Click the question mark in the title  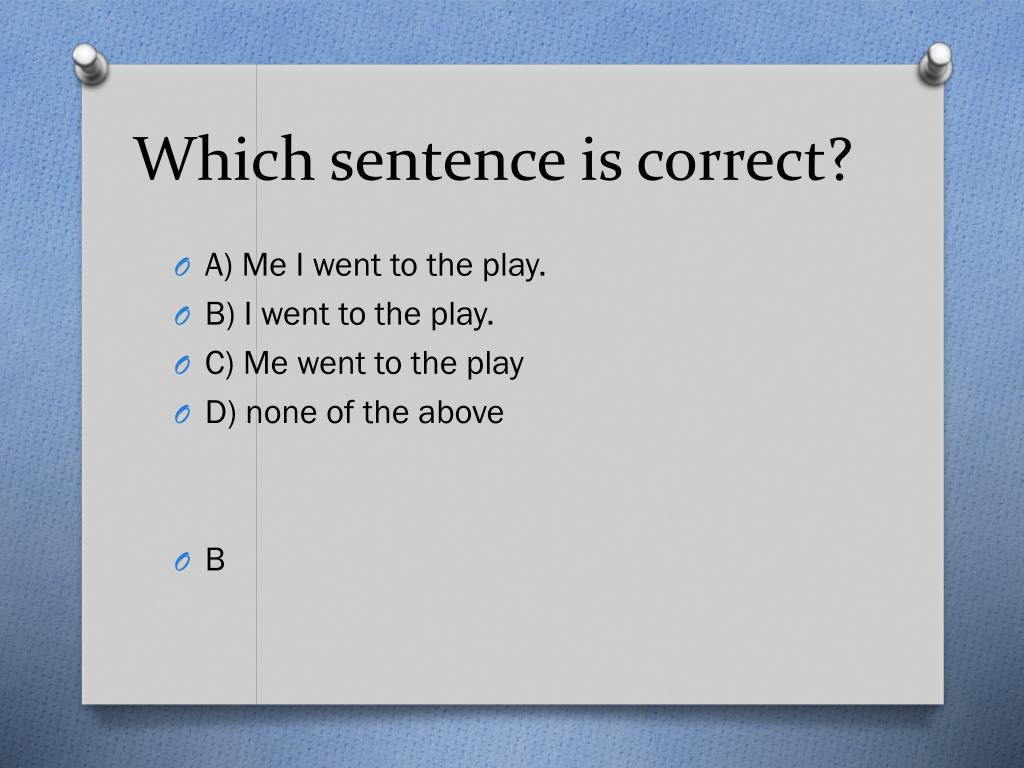tap(839, 159)
